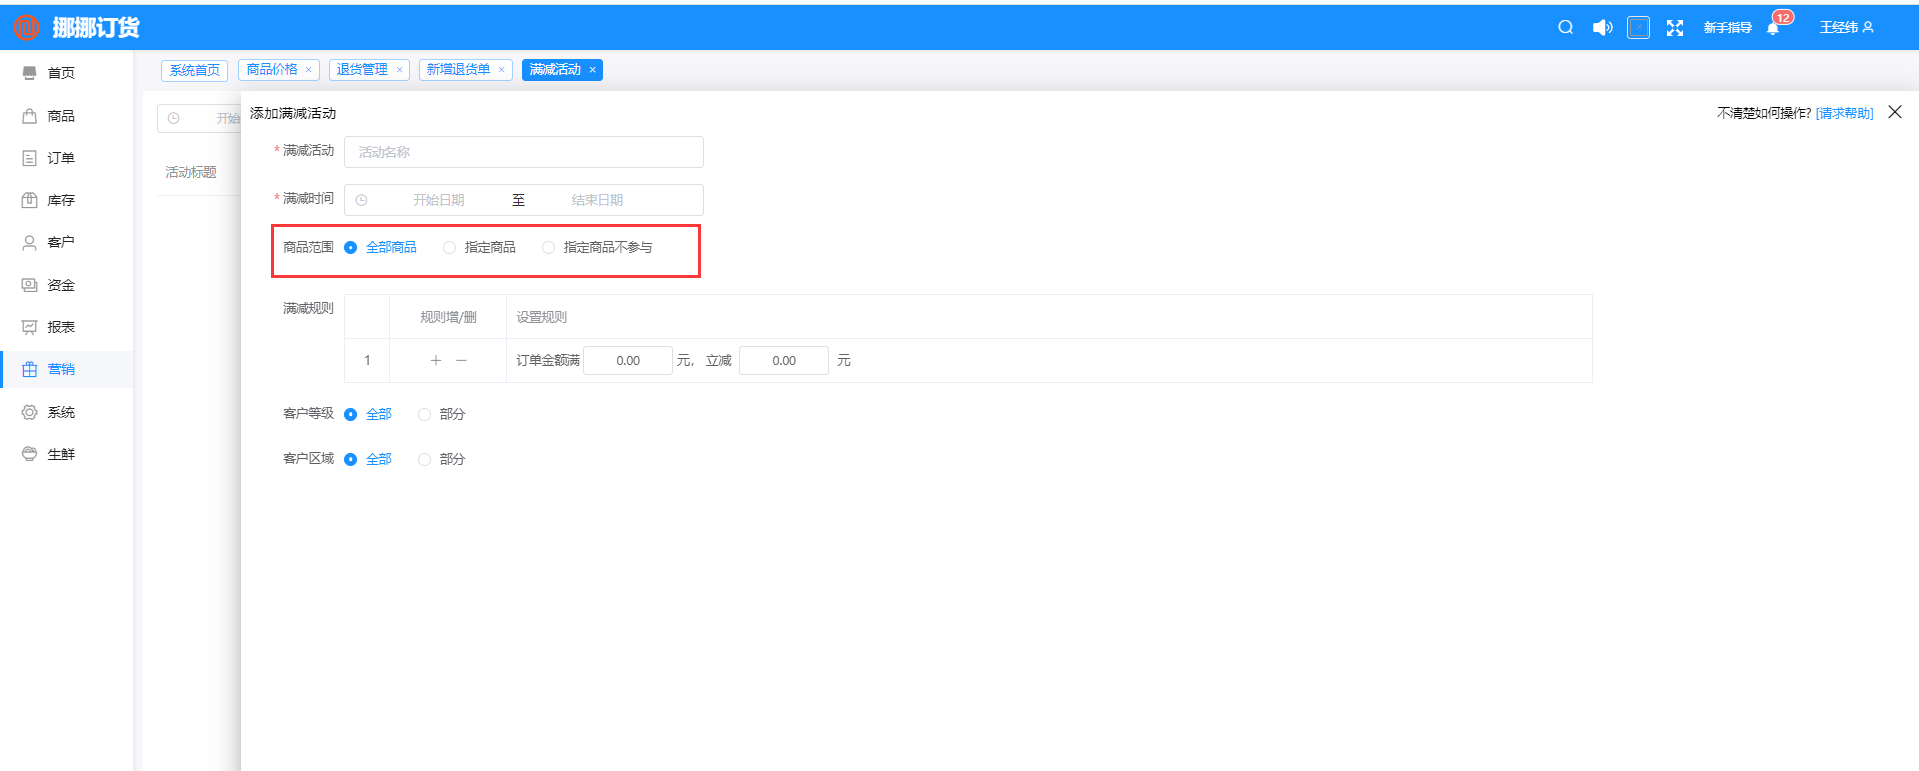The image size is (1919, 771).
Task: Switch to the 商品价格 tab
Action: coord(272,70)
